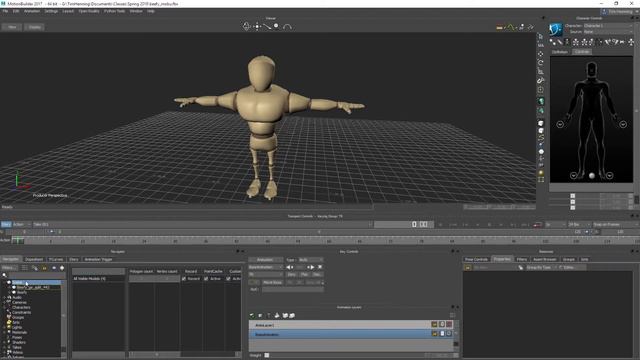Open the Animation menu

(x=32, y=11)
